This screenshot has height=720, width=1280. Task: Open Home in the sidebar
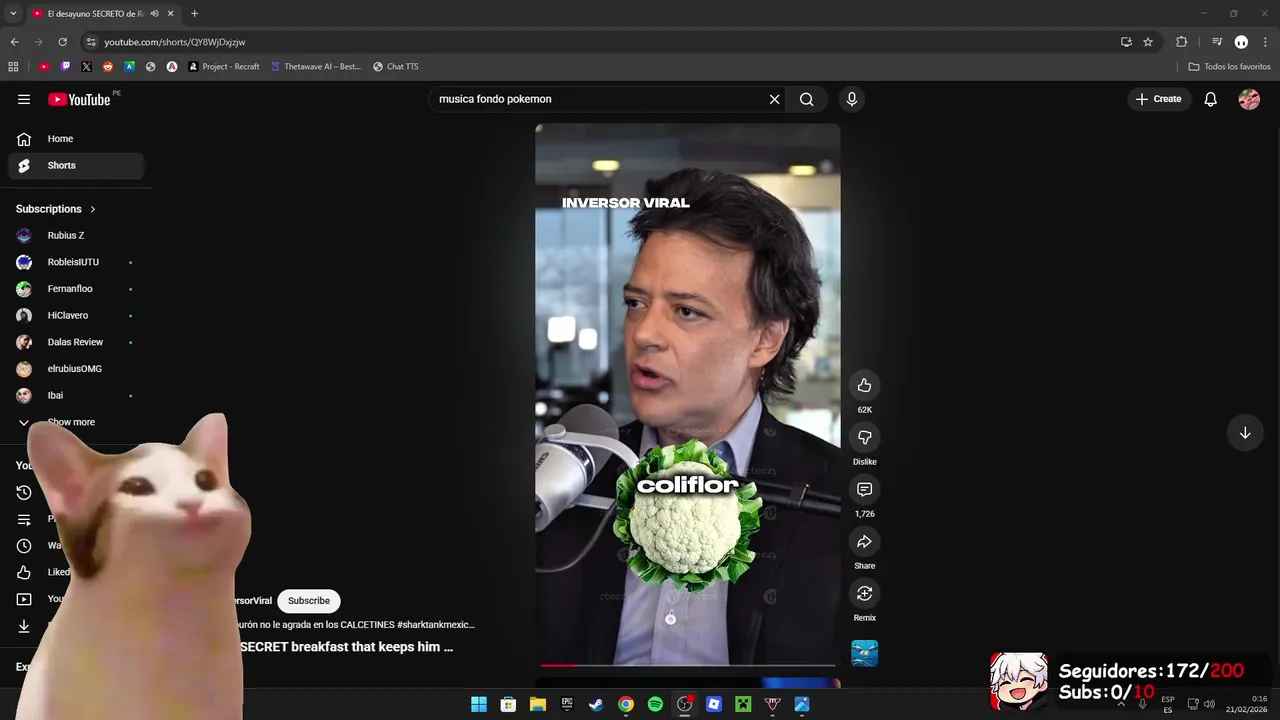(76, 139)
